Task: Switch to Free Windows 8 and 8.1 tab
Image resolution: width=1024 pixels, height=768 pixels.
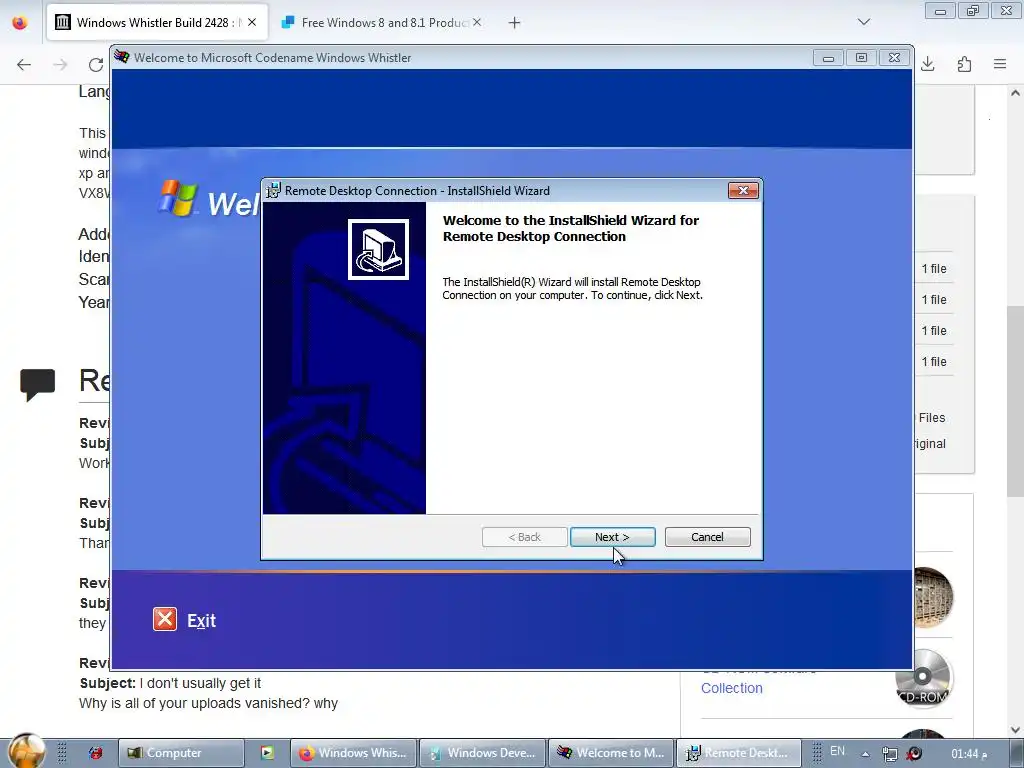Action: click(384, 23)
